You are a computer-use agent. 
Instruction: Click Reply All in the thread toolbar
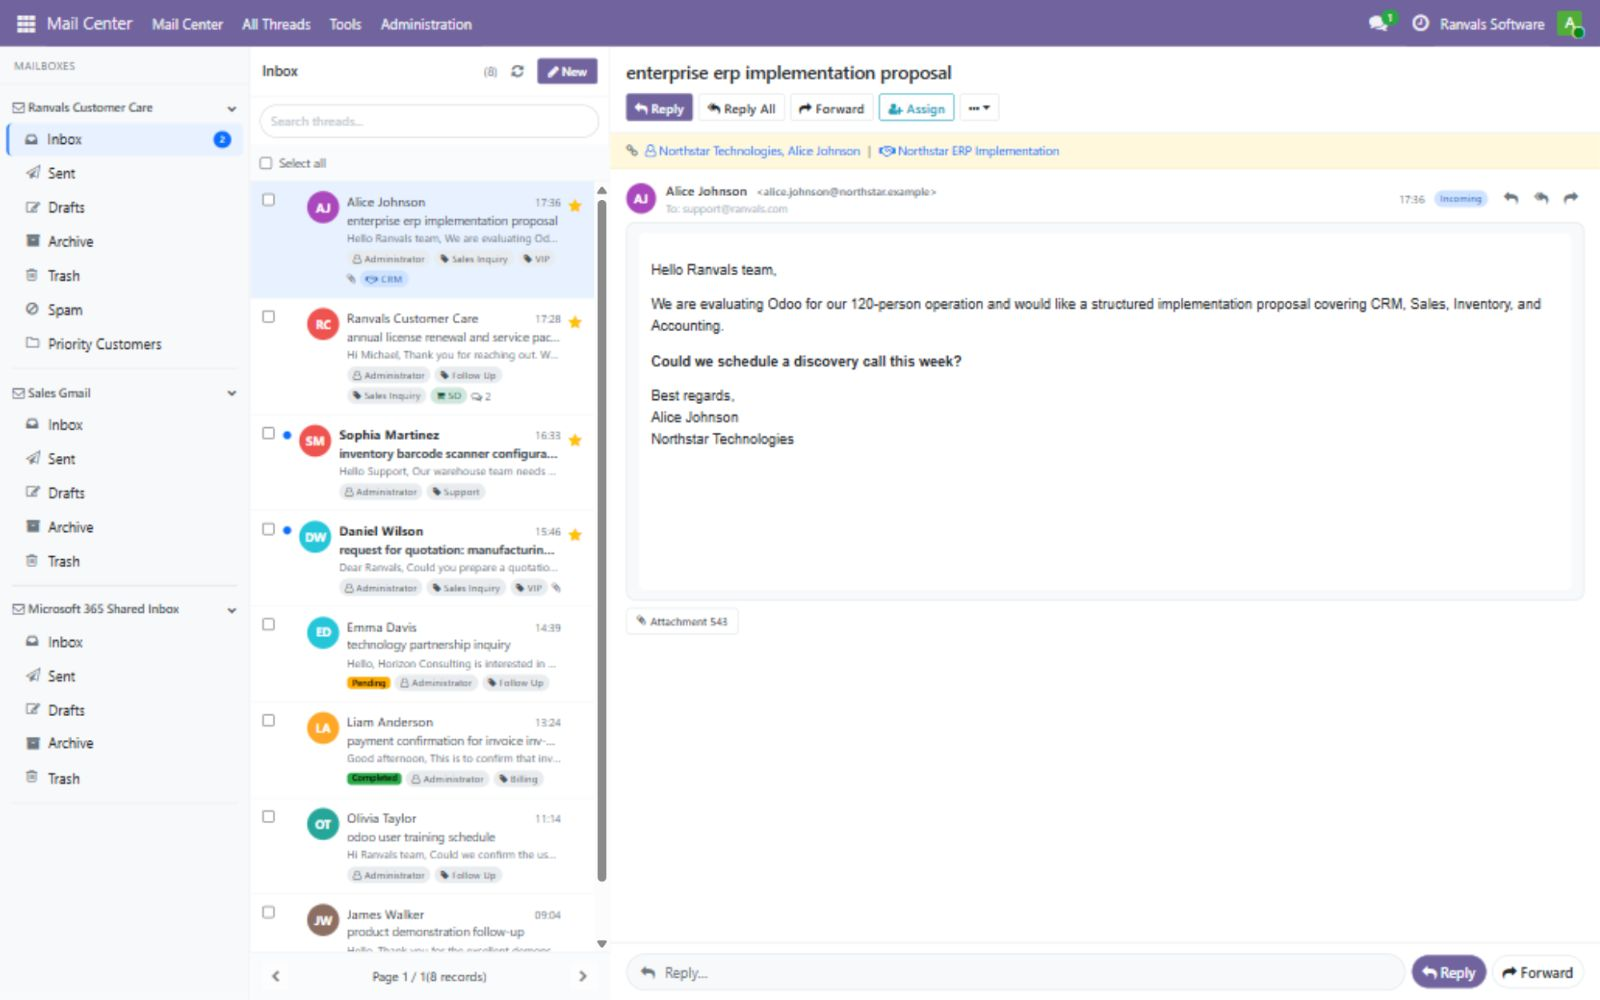click(741, 108)
